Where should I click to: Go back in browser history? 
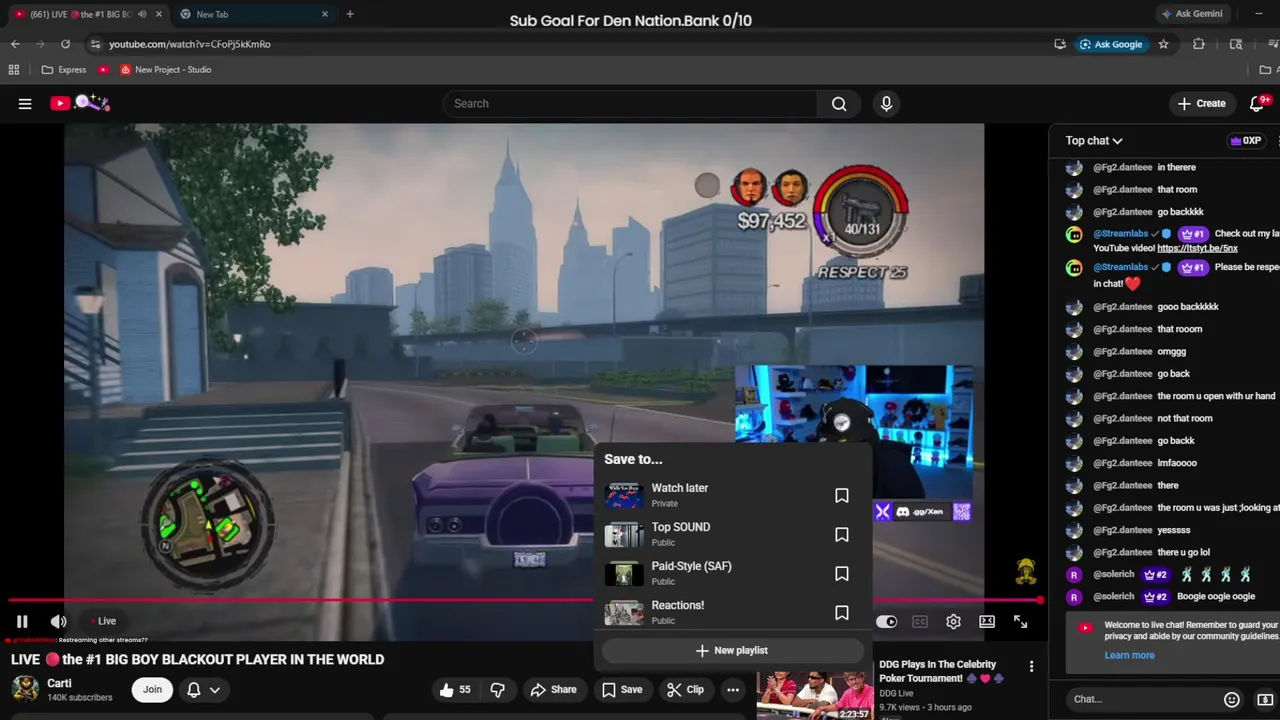(15, 44)
